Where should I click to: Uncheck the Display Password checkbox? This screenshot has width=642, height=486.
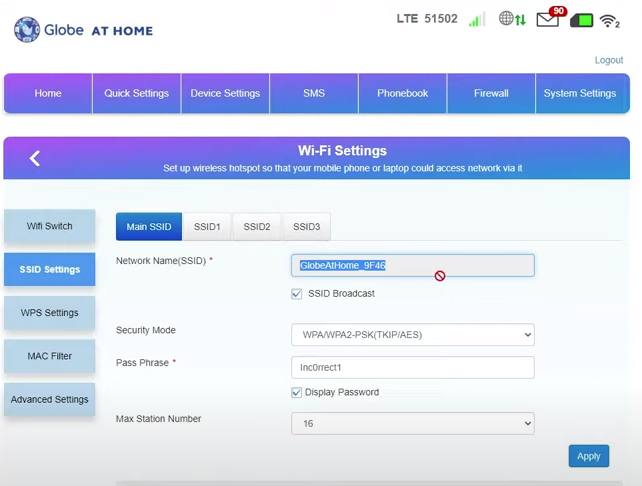coord(296,393)
